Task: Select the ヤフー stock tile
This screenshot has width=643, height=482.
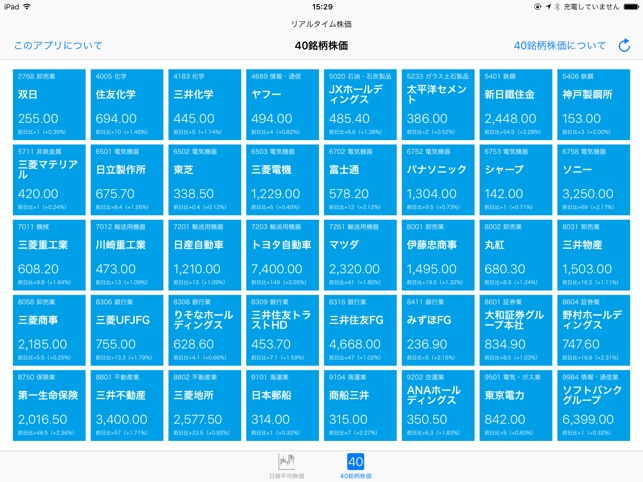Action: (283, 105)
